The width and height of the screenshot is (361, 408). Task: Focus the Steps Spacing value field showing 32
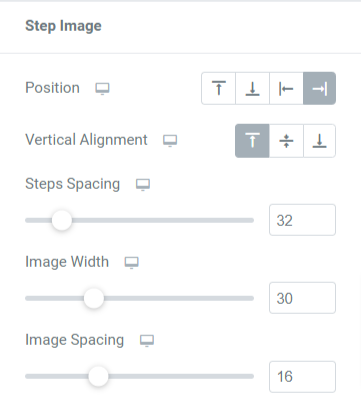coord(302,220)
